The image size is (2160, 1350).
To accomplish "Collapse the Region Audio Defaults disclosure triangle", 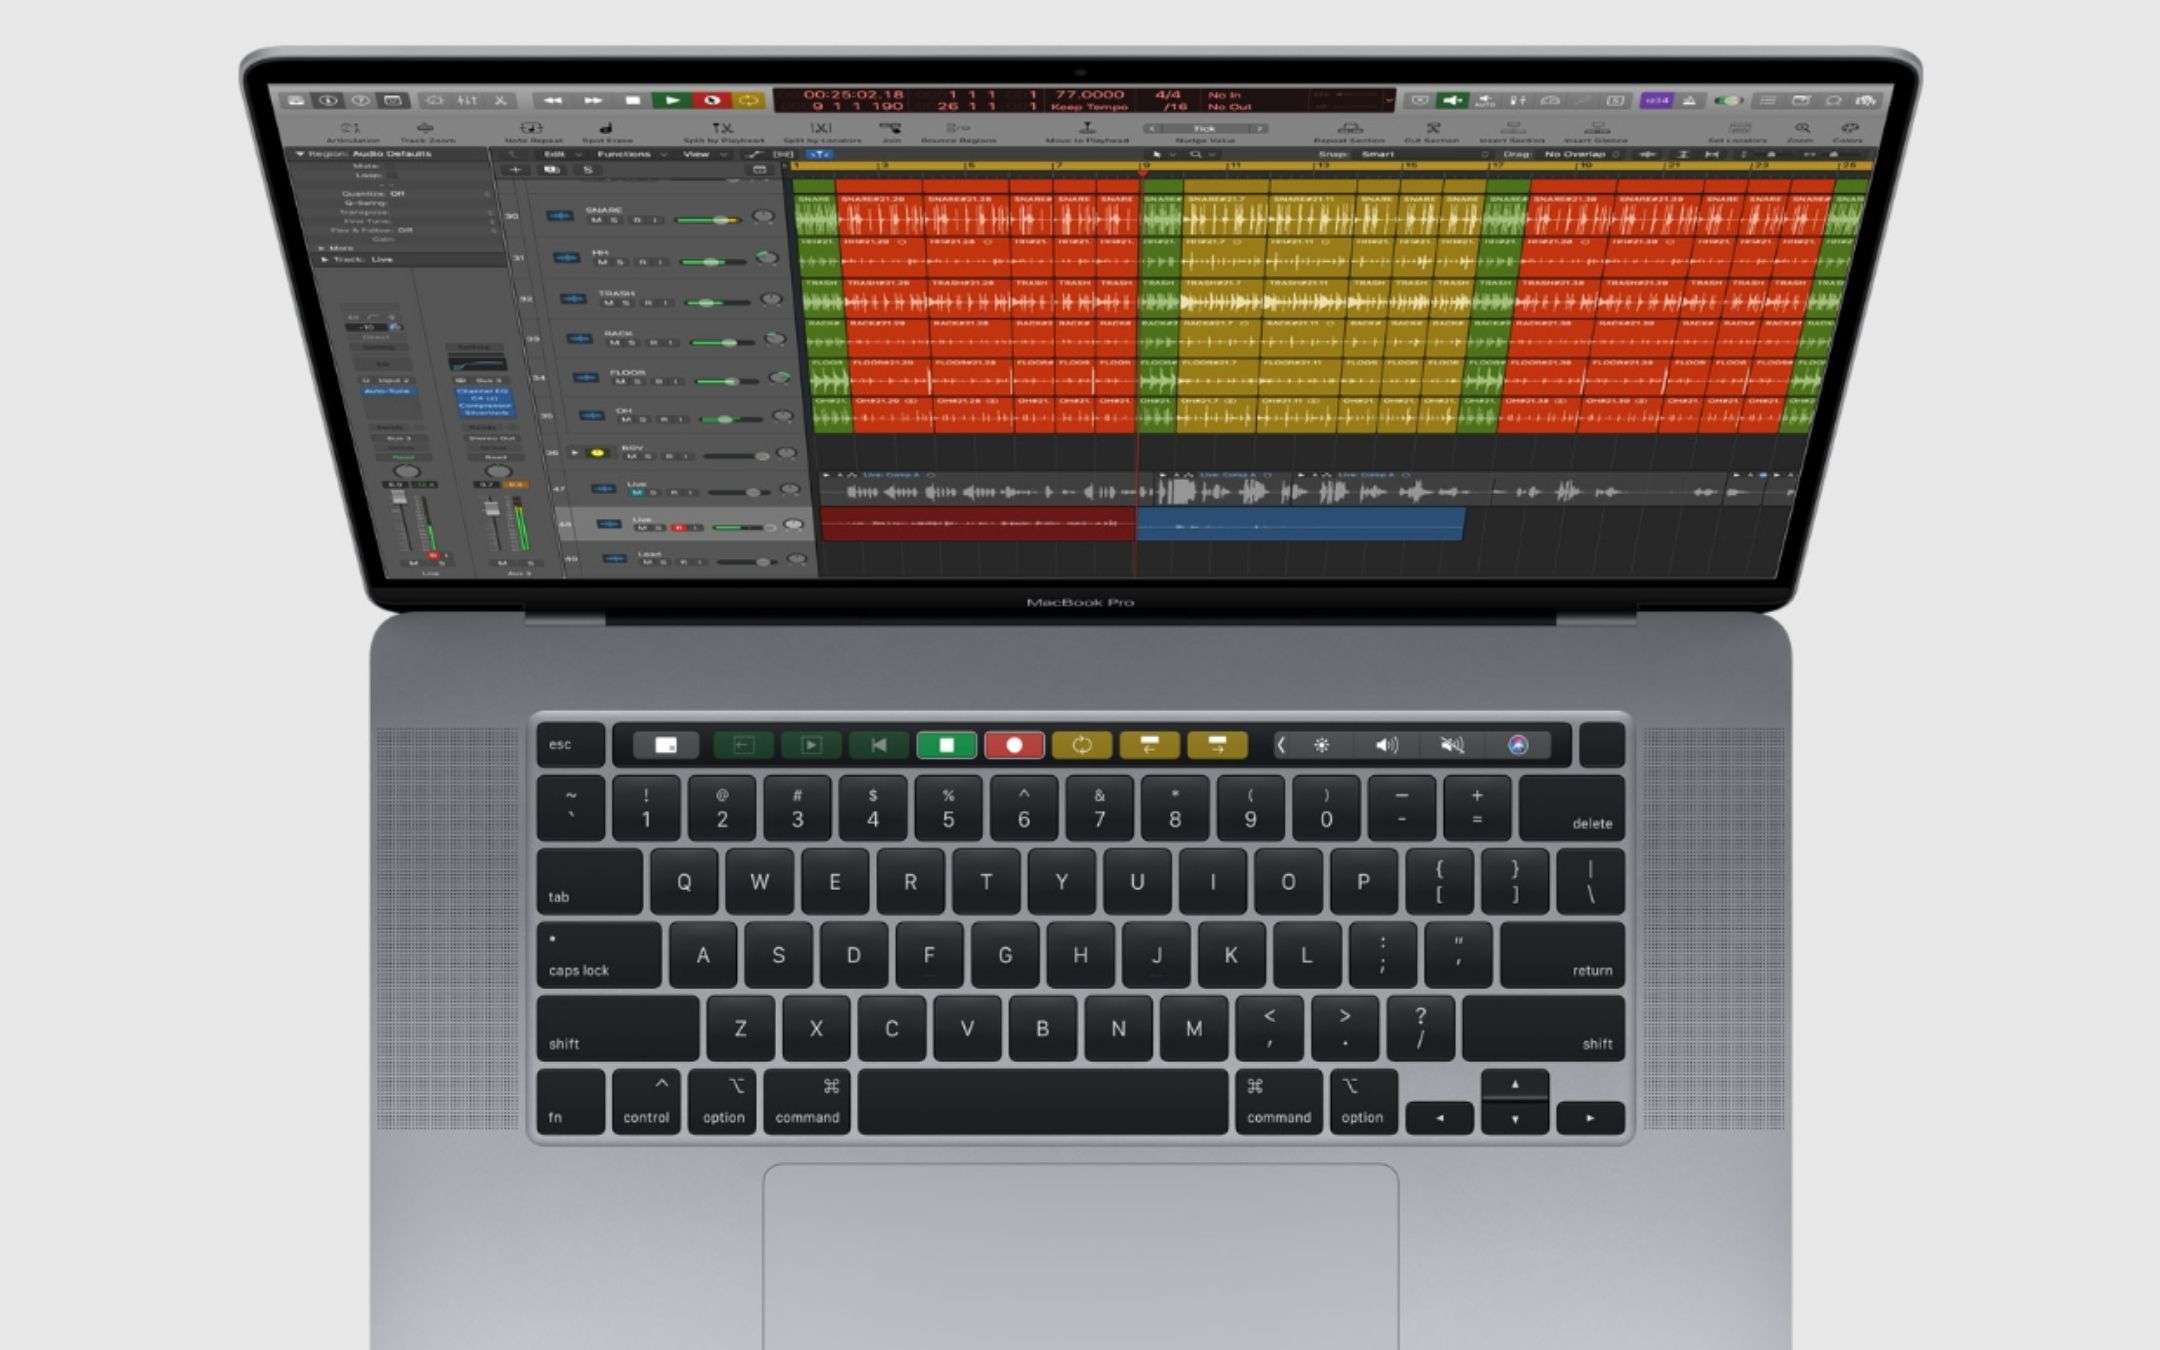I will pos(299,154).
